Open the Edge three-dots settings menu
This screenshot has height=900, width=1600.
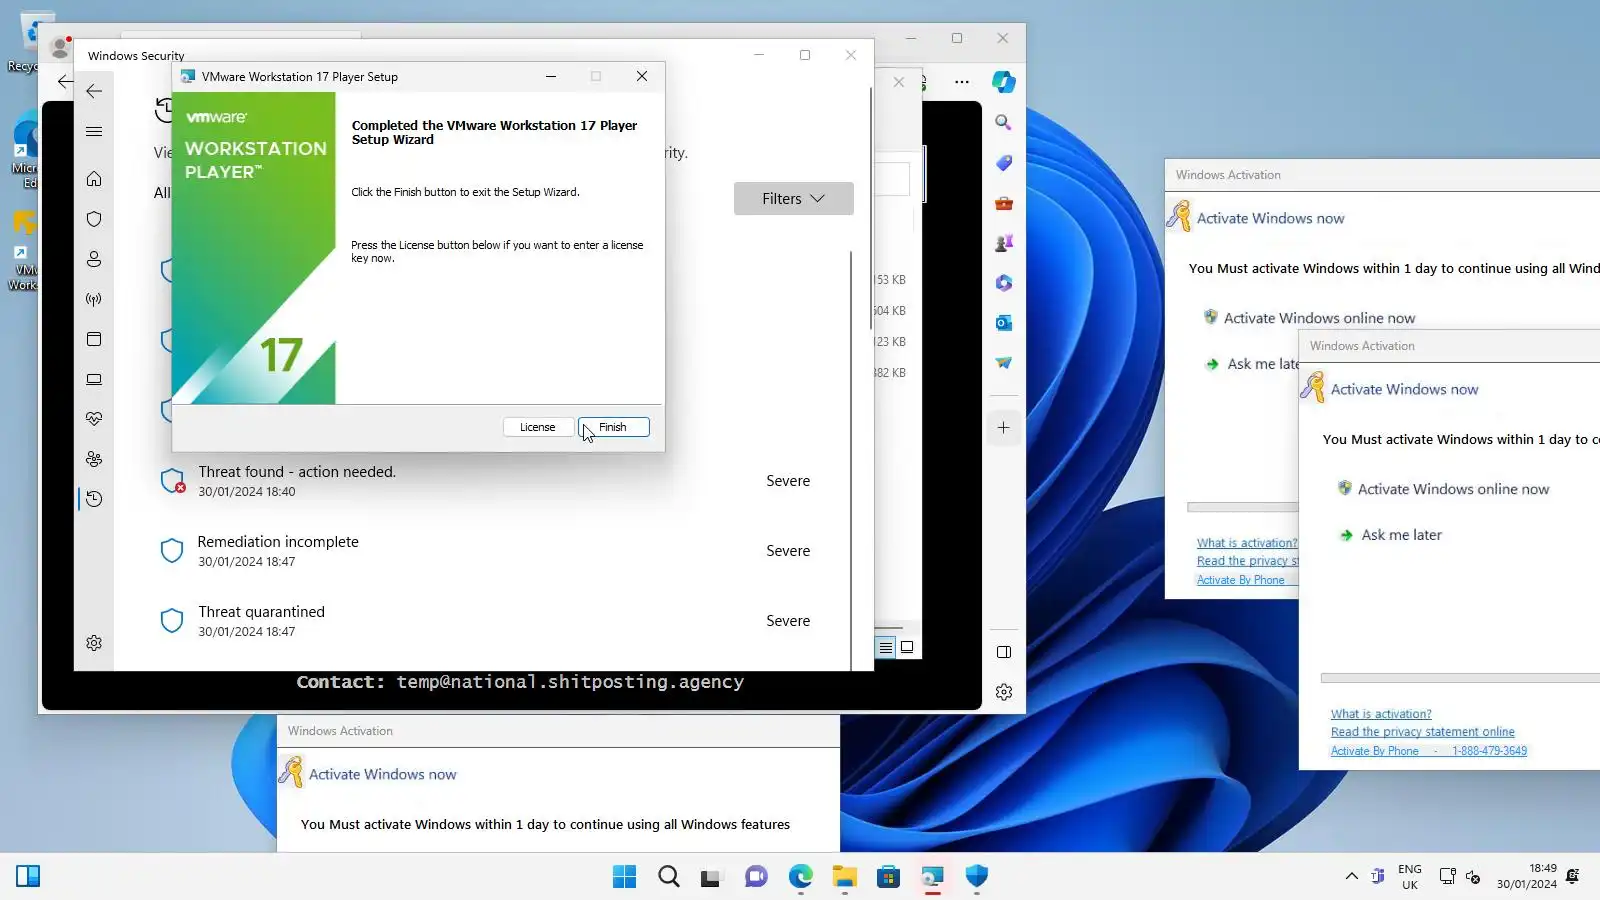[x=962, y=82]
